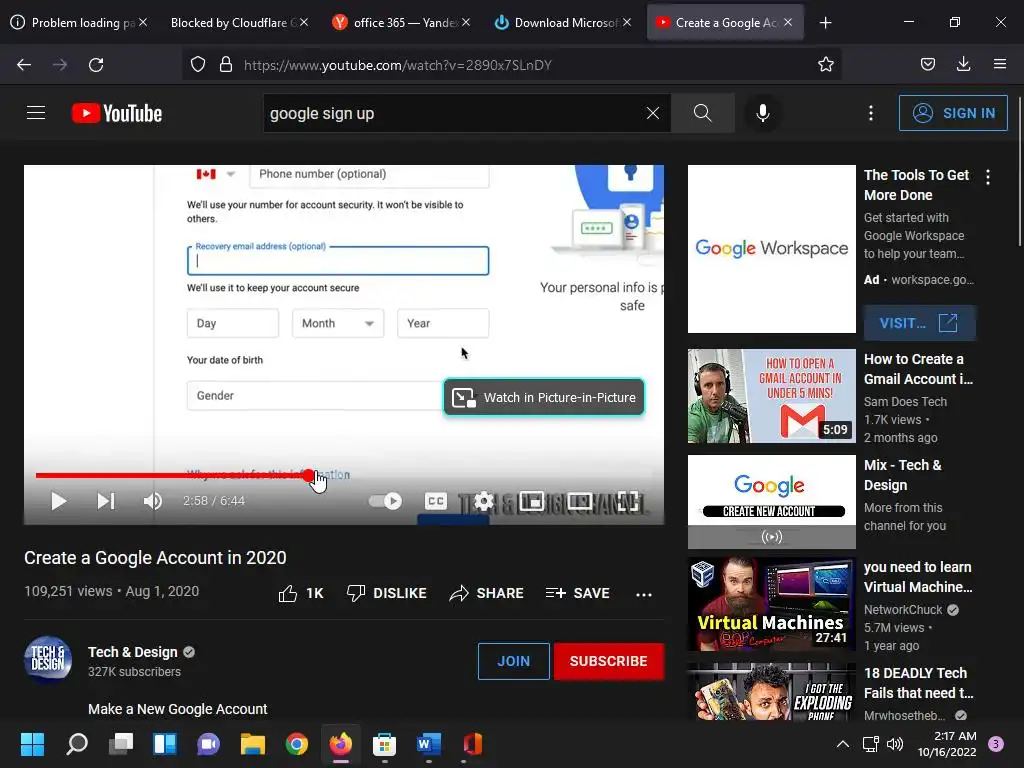This screenshot has height=768, width=1024.
Task: Turn on closed captions
Action: [436, 501]
